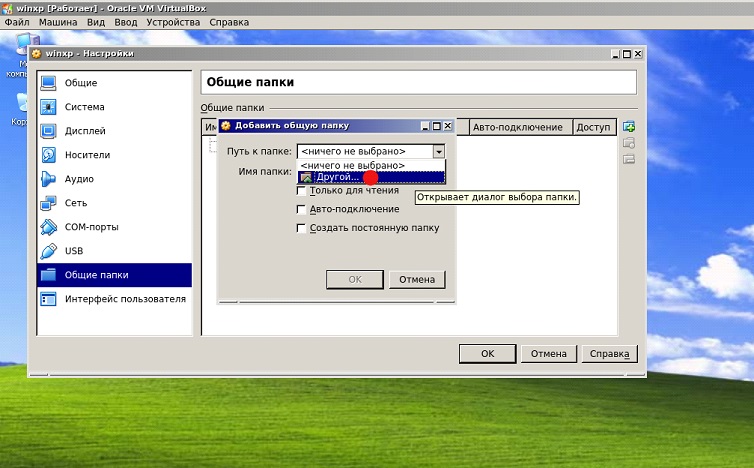Click the add shared folder icon
Image resolution: width=754 pixels, height=468 pixels.
coord(629,127)
